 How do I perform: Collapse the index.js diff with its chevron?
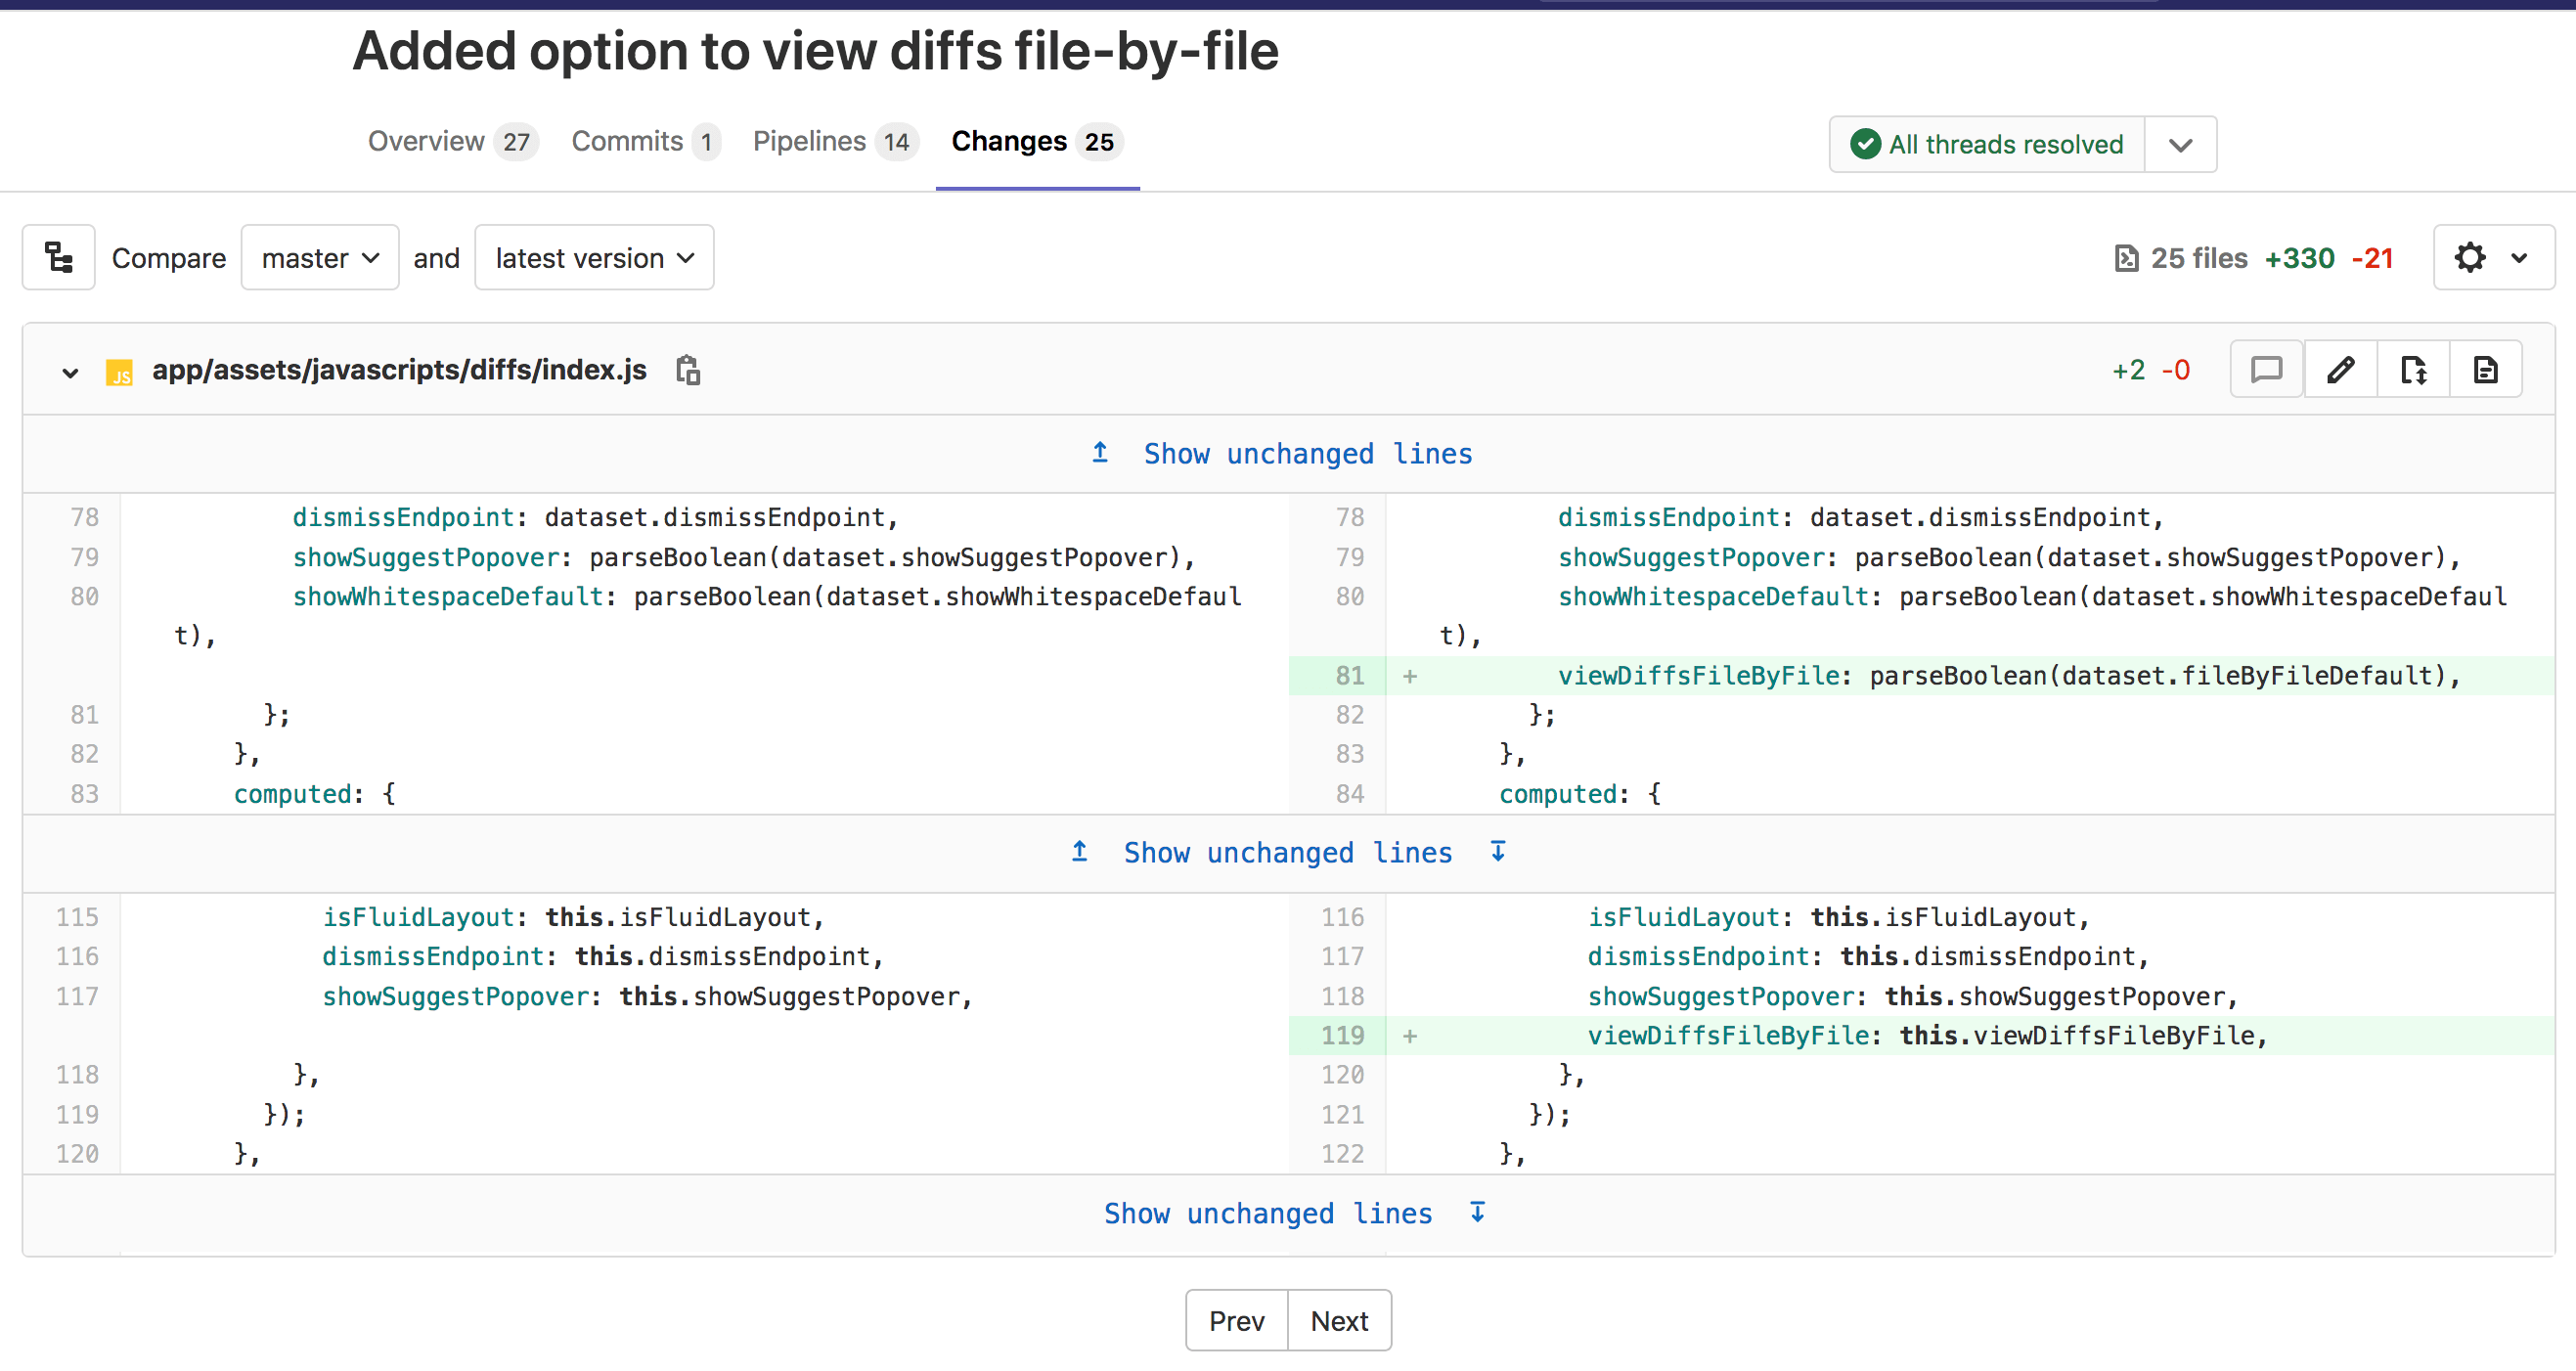tap(70, 372)
